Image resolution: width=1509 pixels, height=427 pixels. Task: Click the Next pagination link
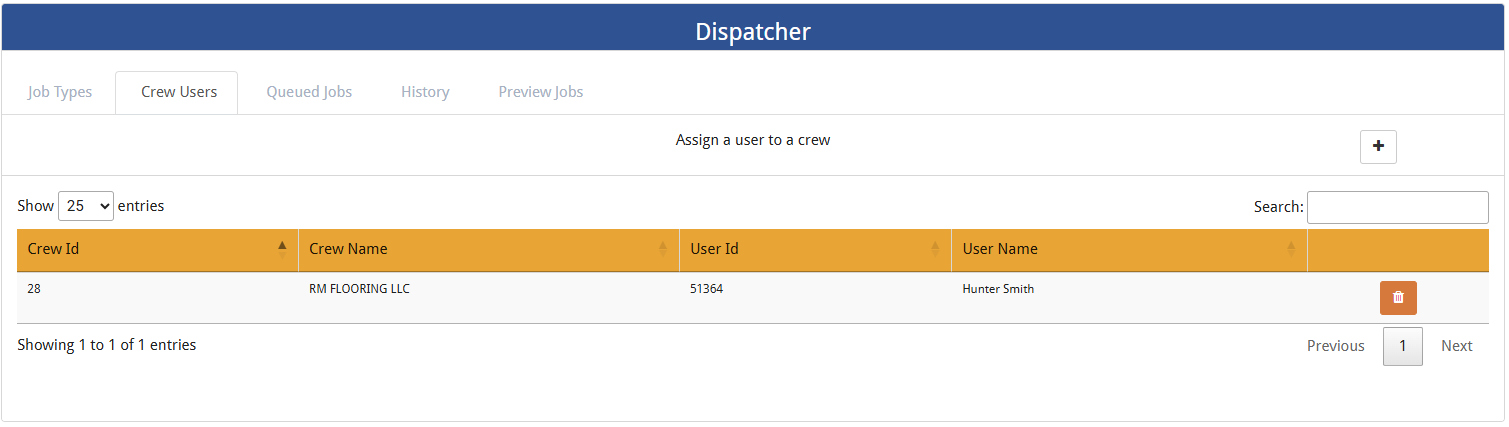(1456, 346)
